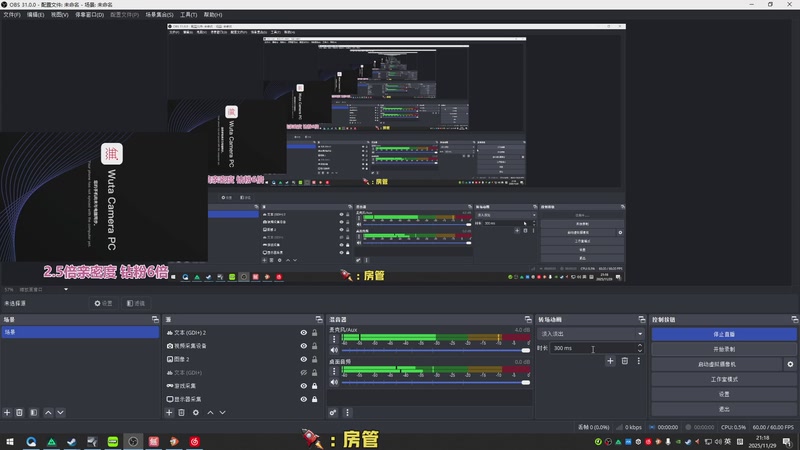Undock the Sources panel
The image size is (800, 450).
coord(319,319)
